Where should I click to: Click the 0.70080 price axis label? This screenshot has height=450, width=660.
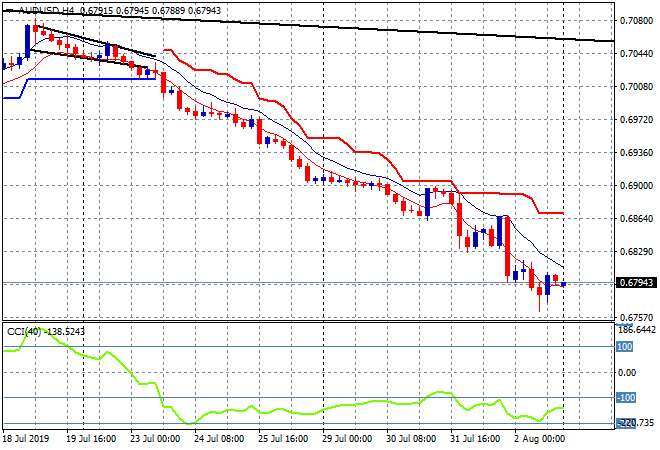click(x=636, y=87)
